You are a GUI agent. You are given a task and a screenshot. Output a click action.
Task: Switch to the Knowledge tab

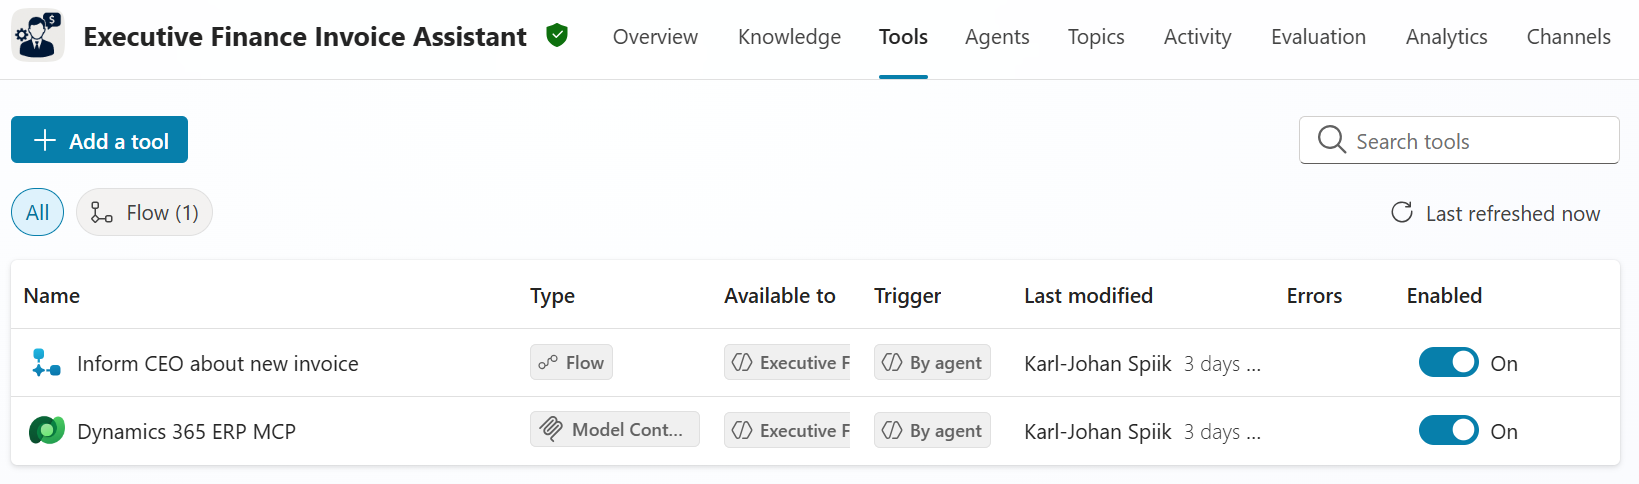tap(789, 37)
